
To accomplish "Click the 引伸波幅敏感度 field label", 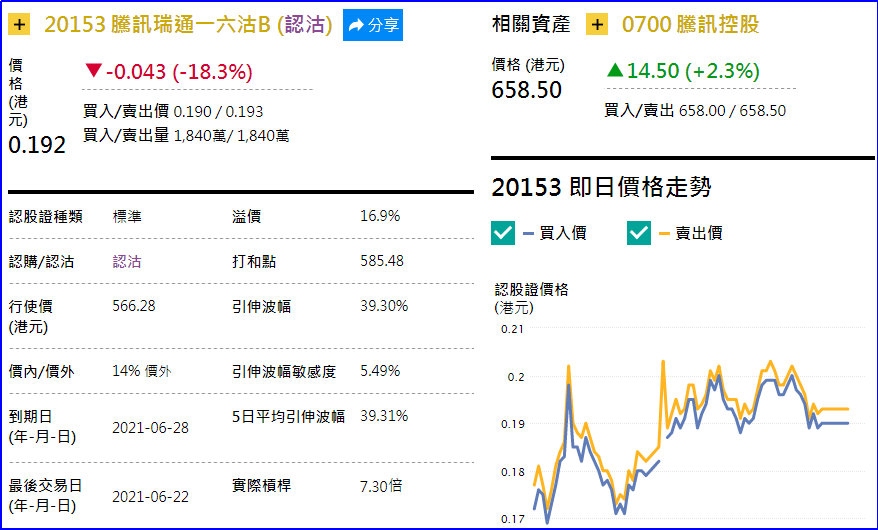I will pos(284,372).
